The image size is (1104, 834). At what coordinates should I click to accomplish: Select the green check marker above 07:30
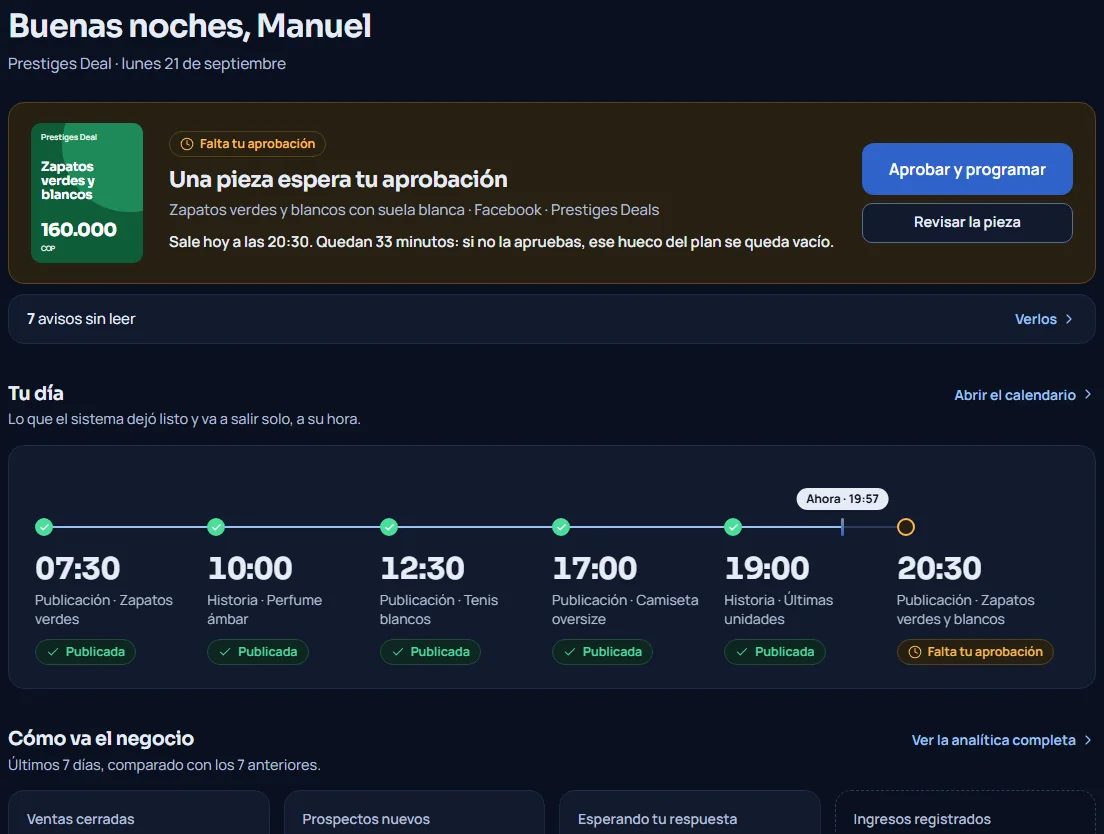[x=44, y=527]
